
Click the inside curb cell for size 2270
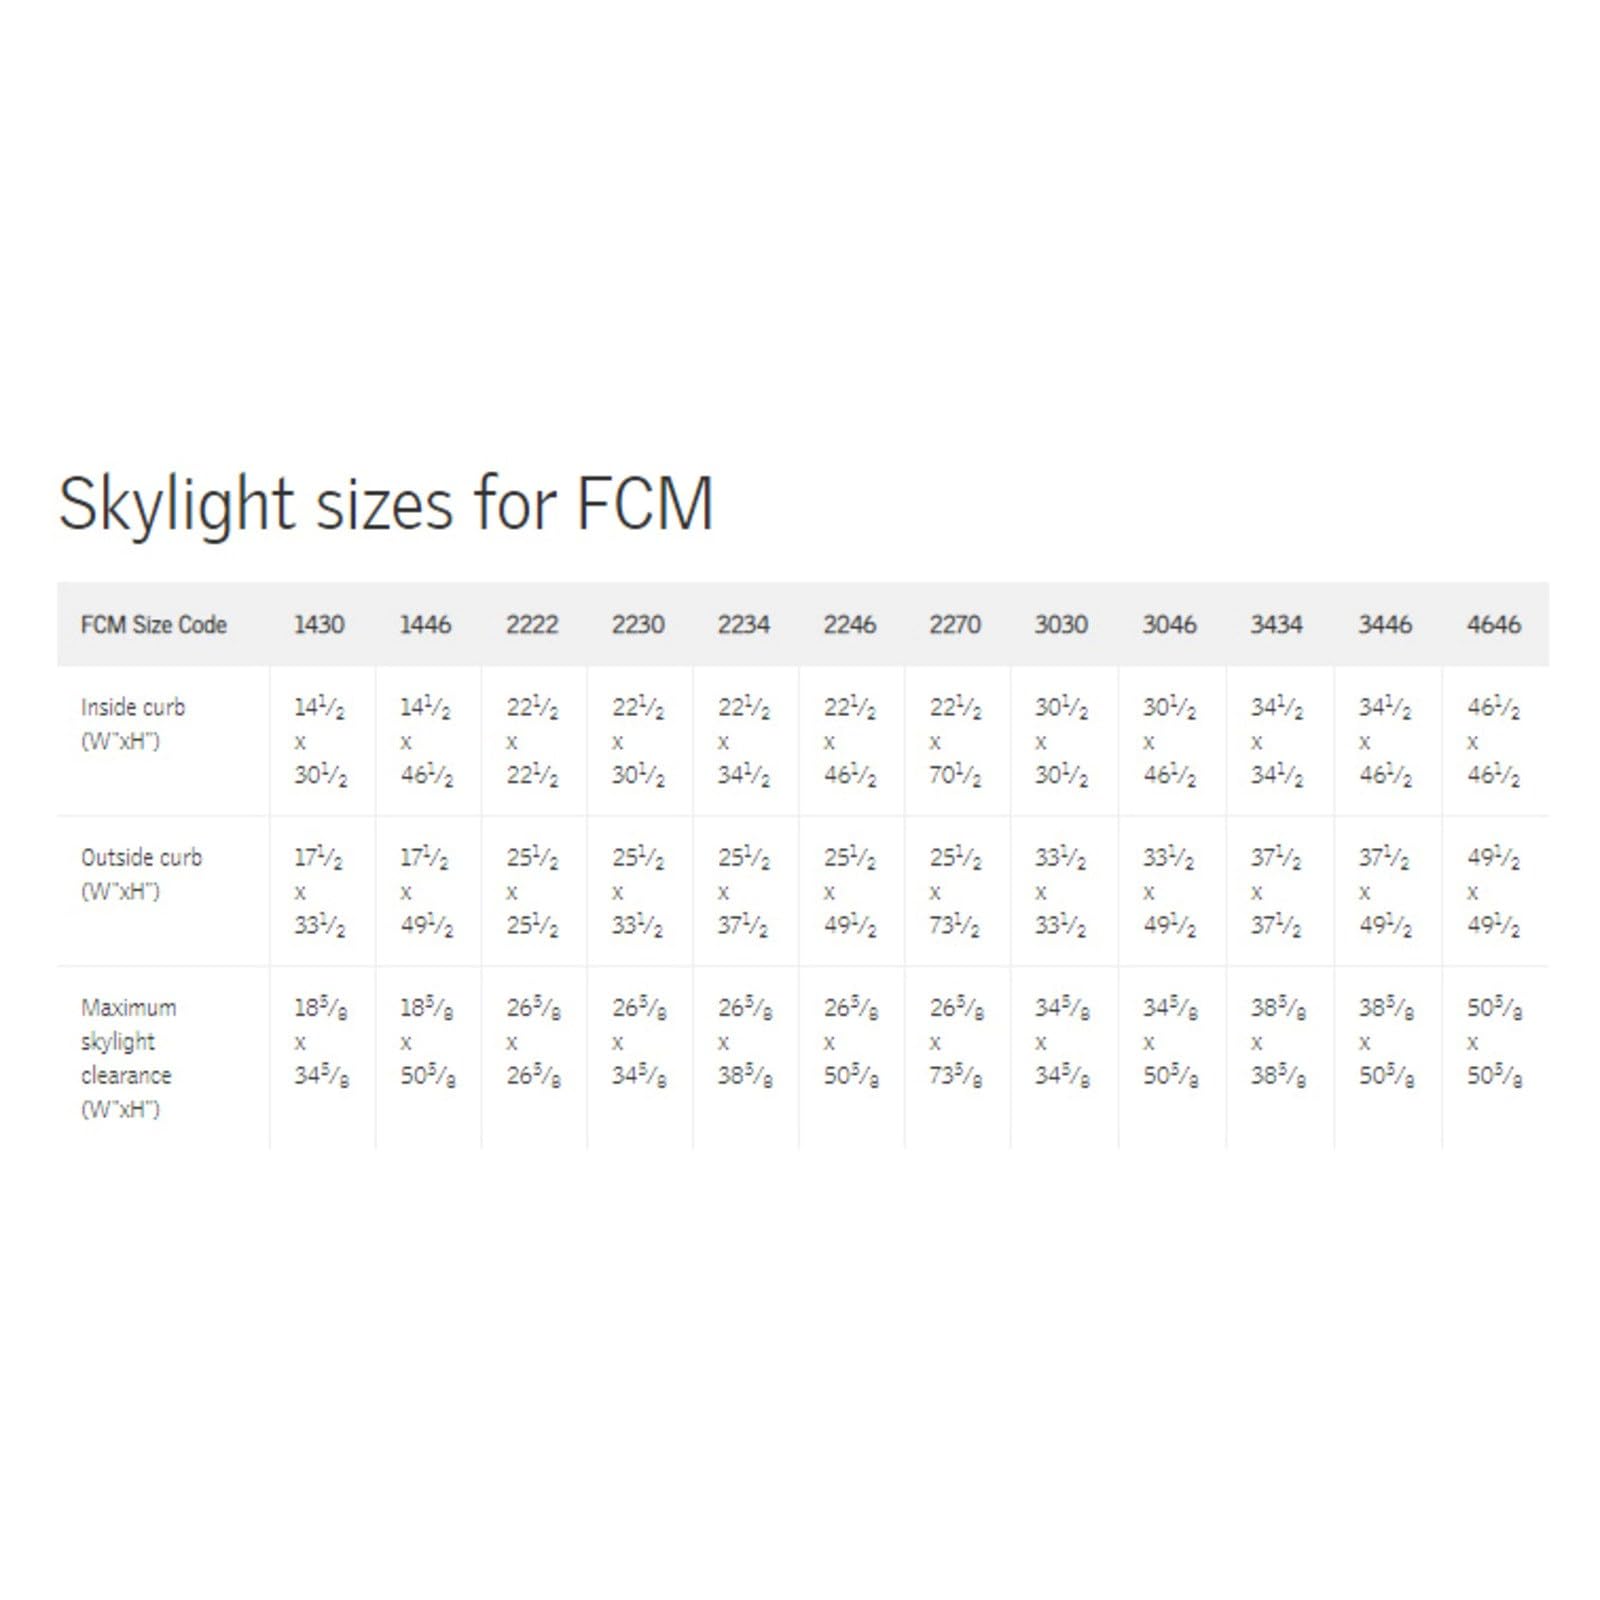click(x=955, y=742)
